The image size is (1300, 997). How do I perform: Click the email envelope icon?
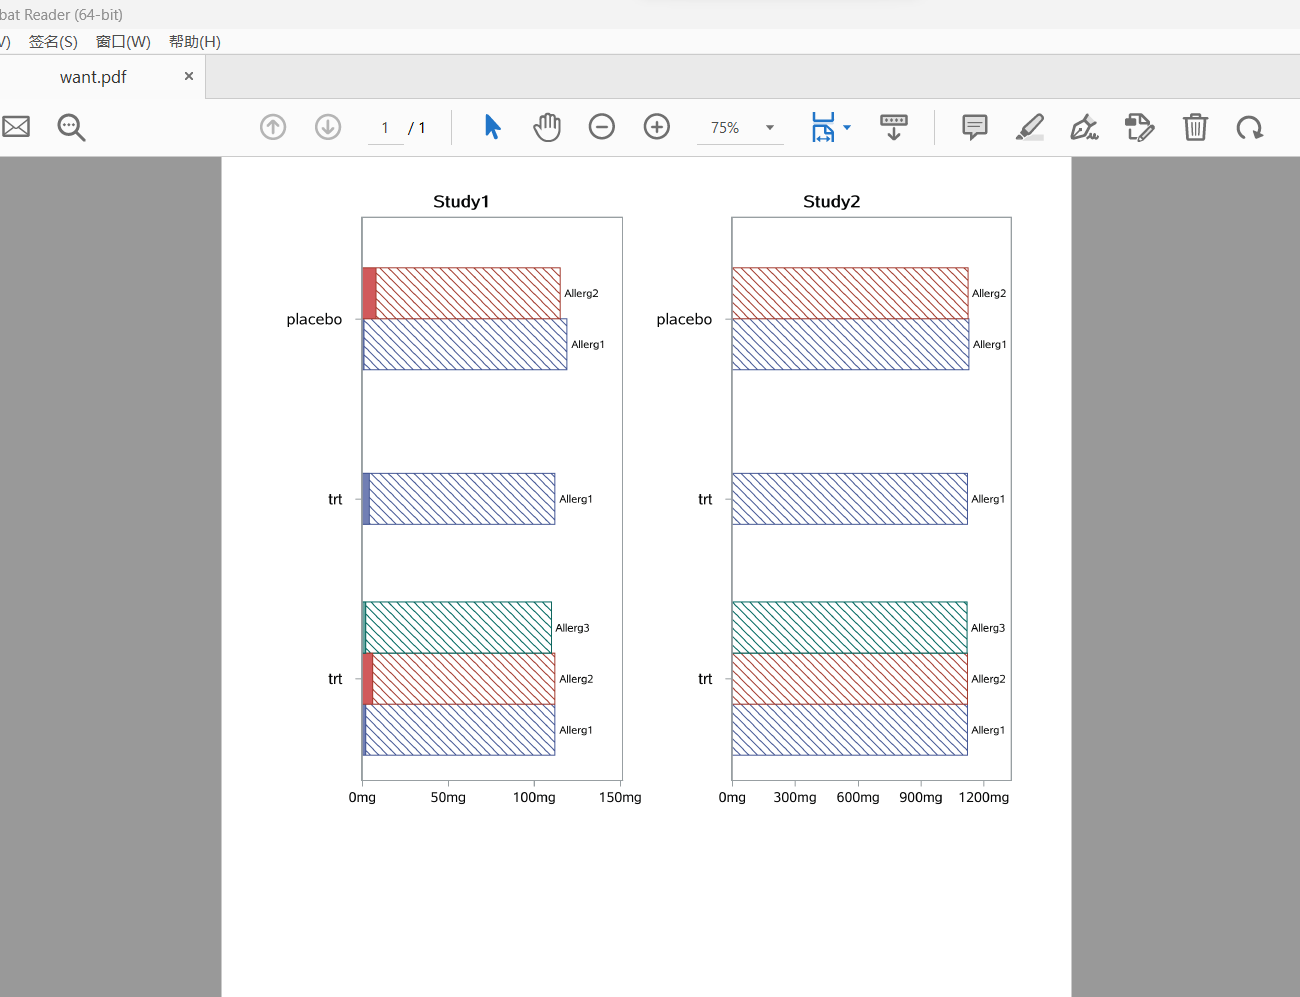click(x=16, y=127)
